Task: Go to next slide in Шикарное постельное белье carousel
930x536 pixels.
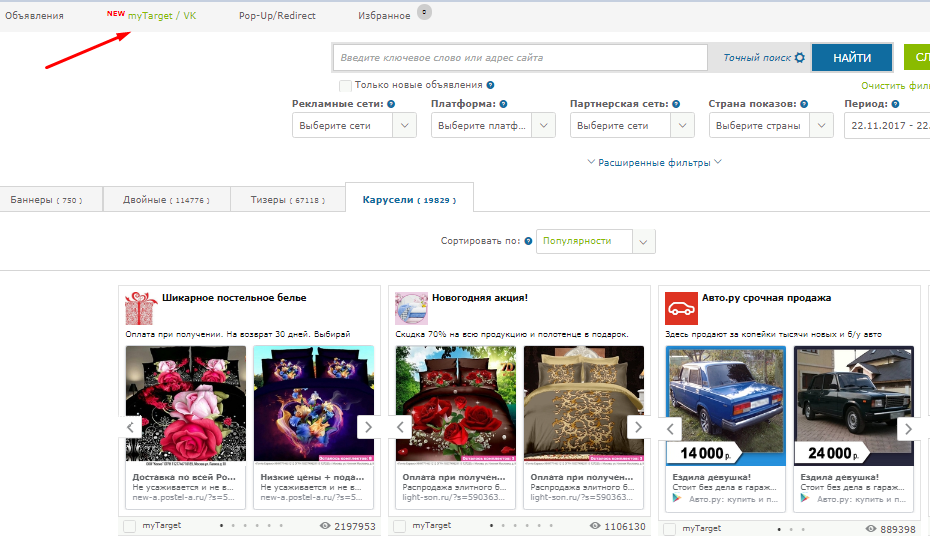Action: tap(368, 427)
